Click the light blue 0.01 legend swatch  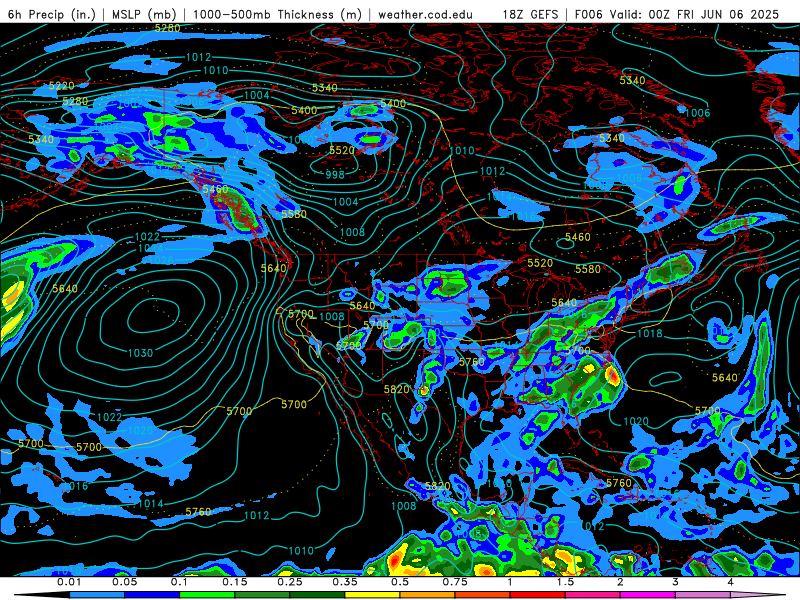click(x=97, y=595)
